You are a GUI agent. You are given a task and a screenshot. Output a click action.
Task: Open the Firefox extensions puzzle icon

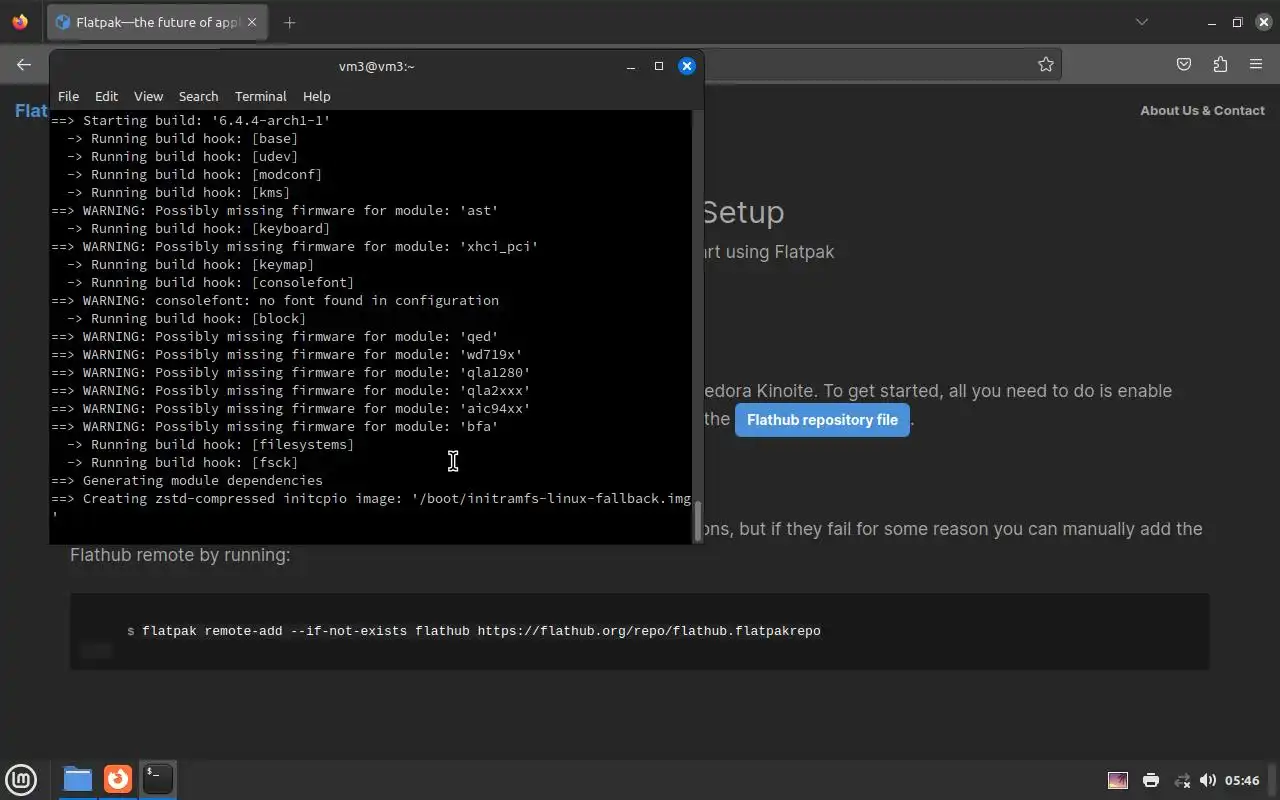[1220, 64]
